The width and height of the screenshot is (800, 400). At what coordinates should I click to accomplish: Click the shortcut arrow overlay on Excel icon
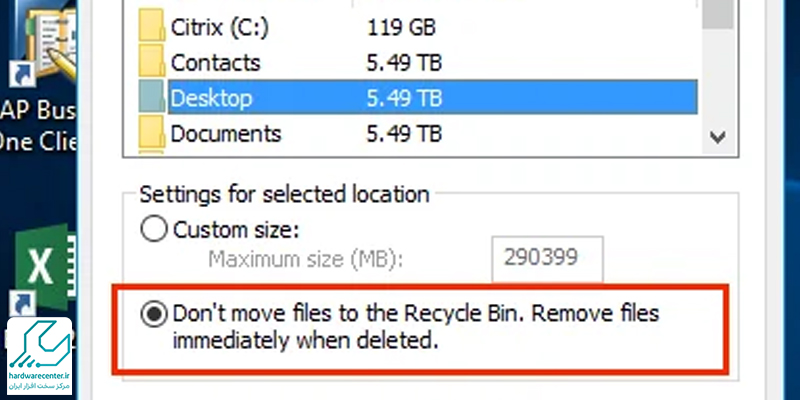tap(22, 304)
